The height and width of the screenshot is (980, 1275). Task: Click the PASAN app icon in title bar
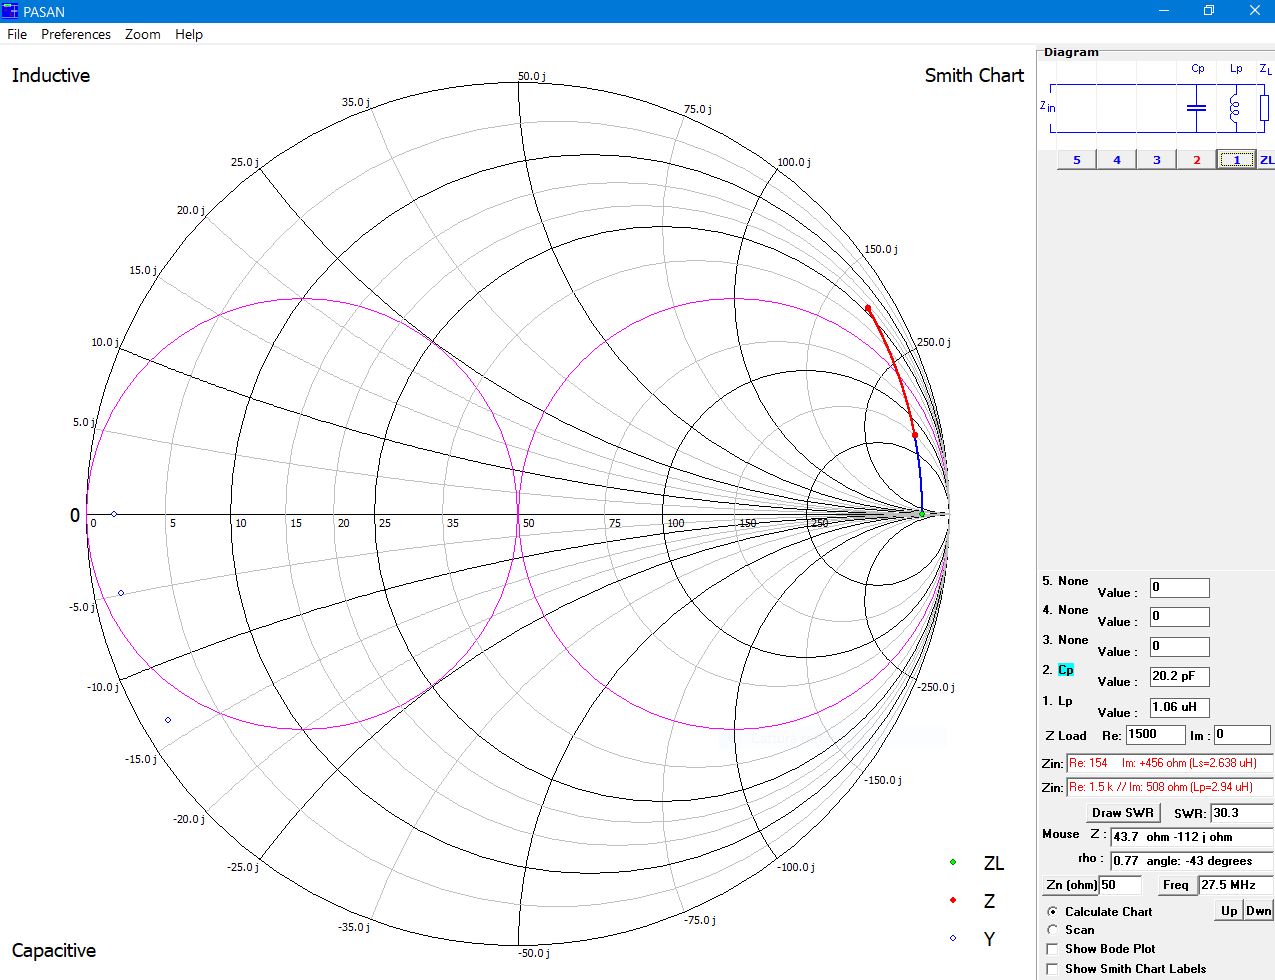pyautogui.click(x=10, y=11)
